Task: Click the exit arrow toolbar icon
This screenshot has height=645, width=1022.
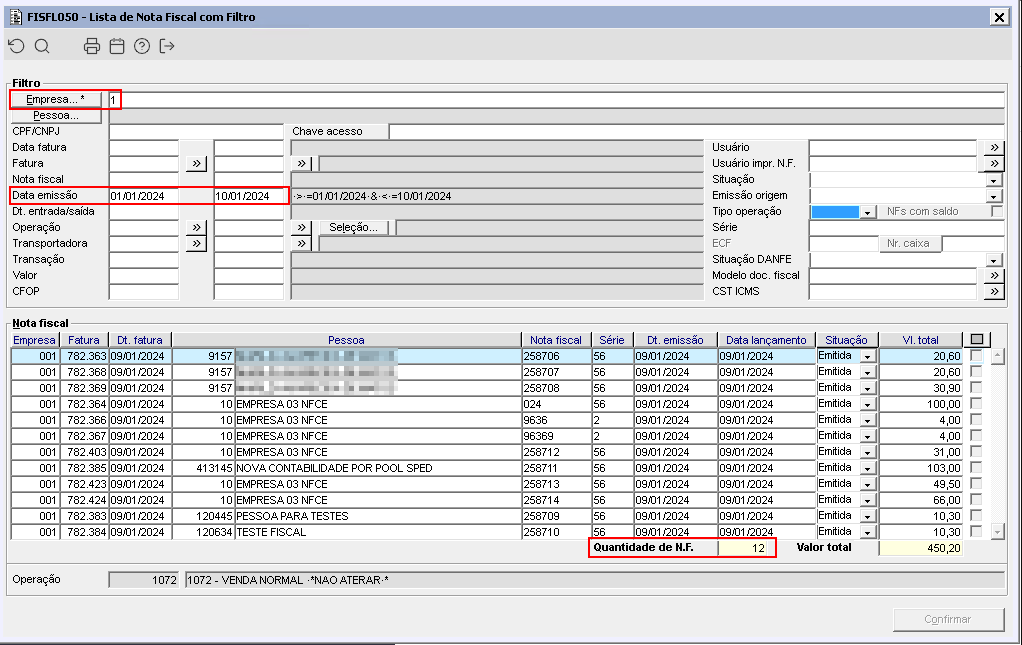Action: pos(167,46)
